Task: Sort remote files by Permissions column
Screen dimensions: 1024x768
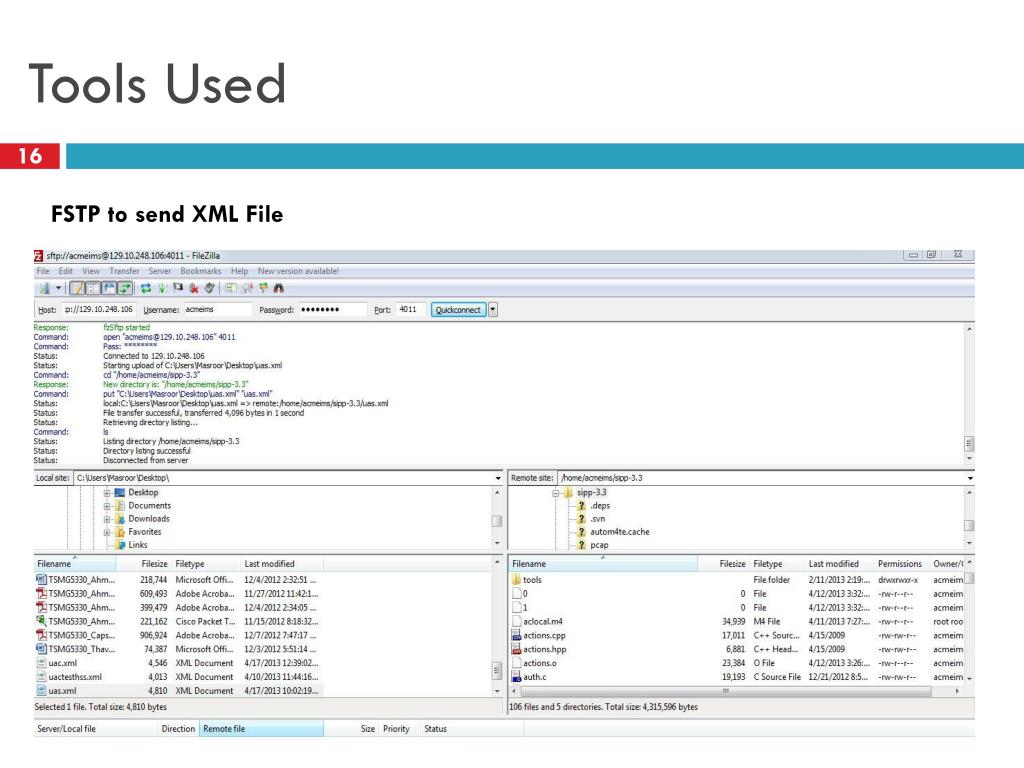Action: (x=899, y=564)
